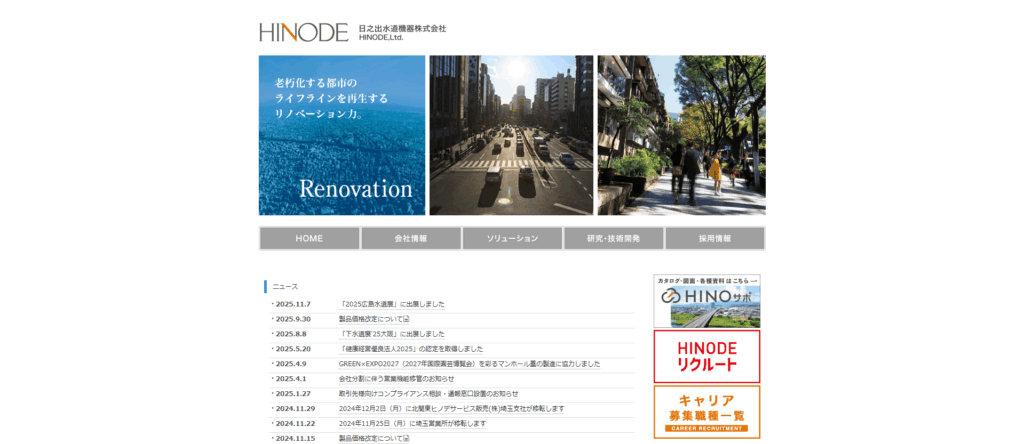Open the HOME menu item
Screen dimensions: 1024x444
309,238
